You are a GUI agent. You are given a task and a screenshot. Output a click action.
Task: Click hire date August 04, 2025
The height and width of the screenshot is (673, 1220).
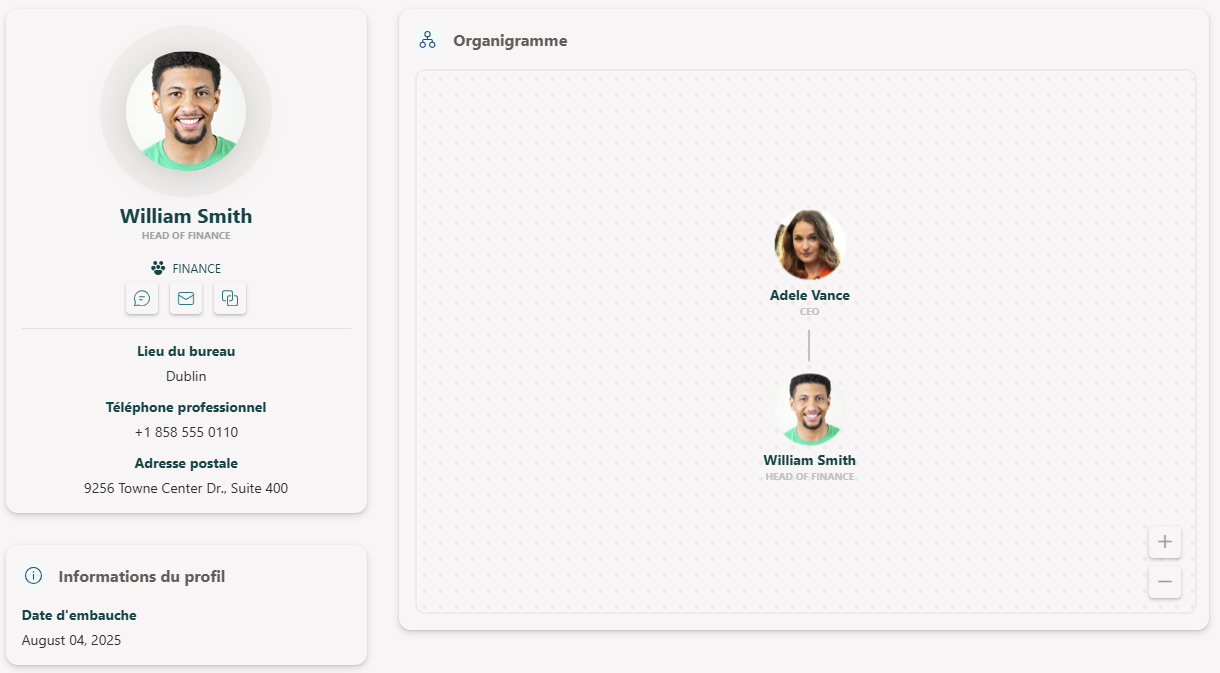(x=71, y=640)
